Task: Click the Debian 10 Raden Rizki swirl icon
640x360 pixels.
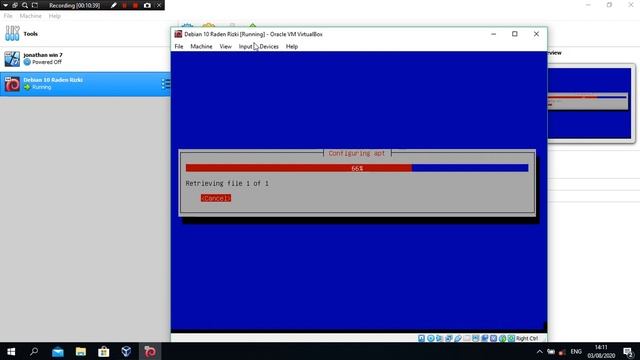Action: pyautogui.click(x=12, y=84)
